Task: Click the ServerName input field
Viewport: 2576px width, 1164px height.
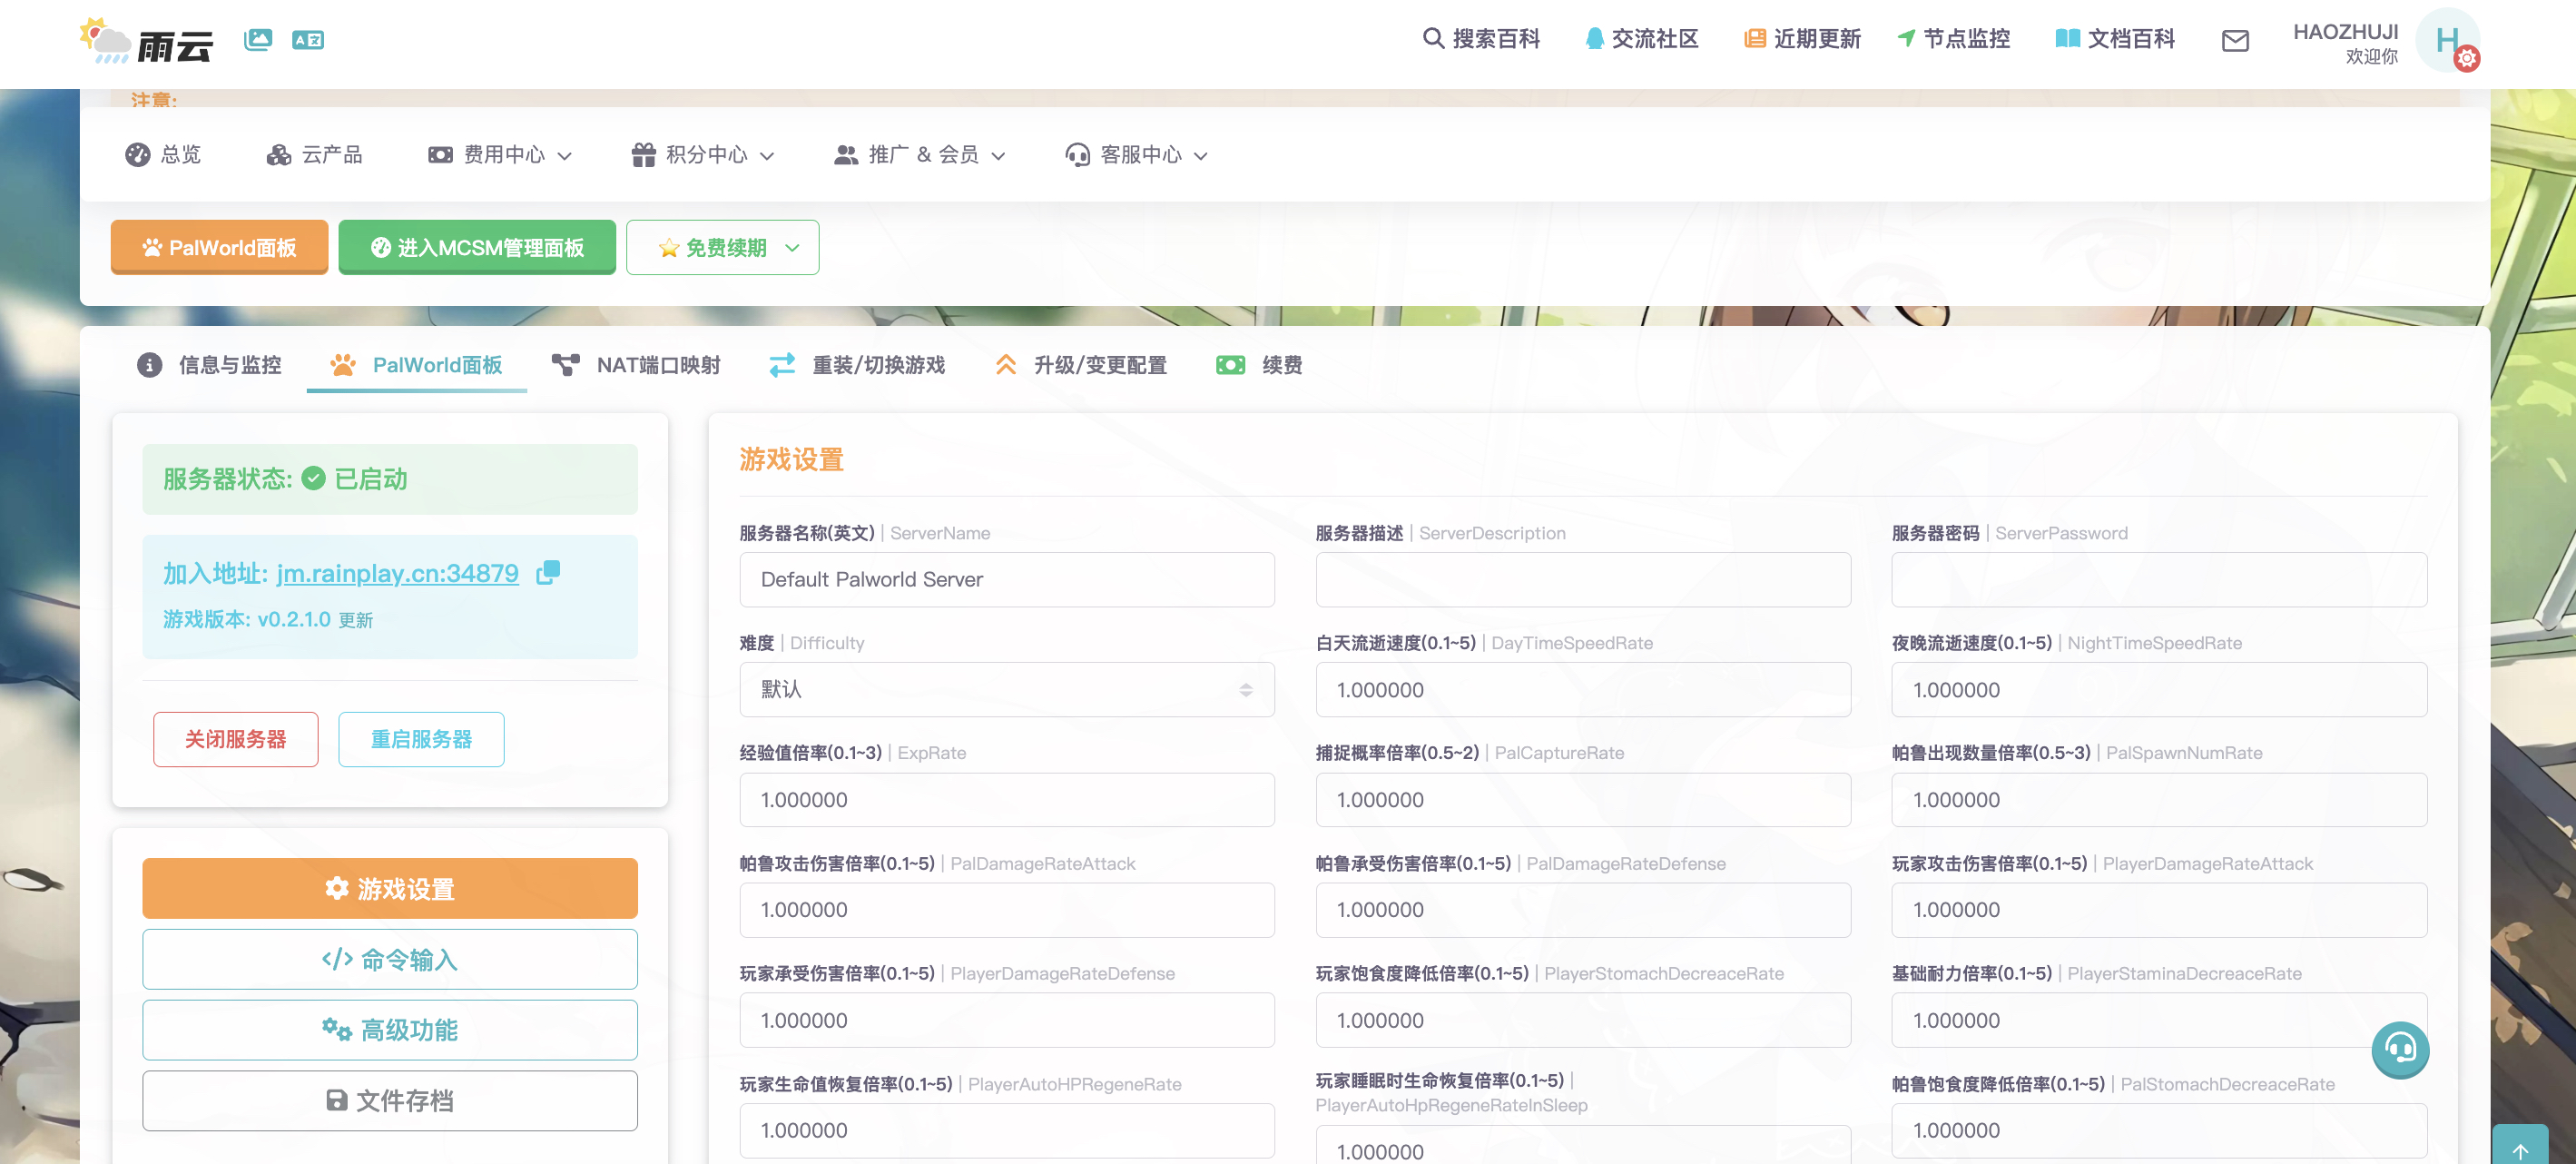Action: tap(1007, 579)
